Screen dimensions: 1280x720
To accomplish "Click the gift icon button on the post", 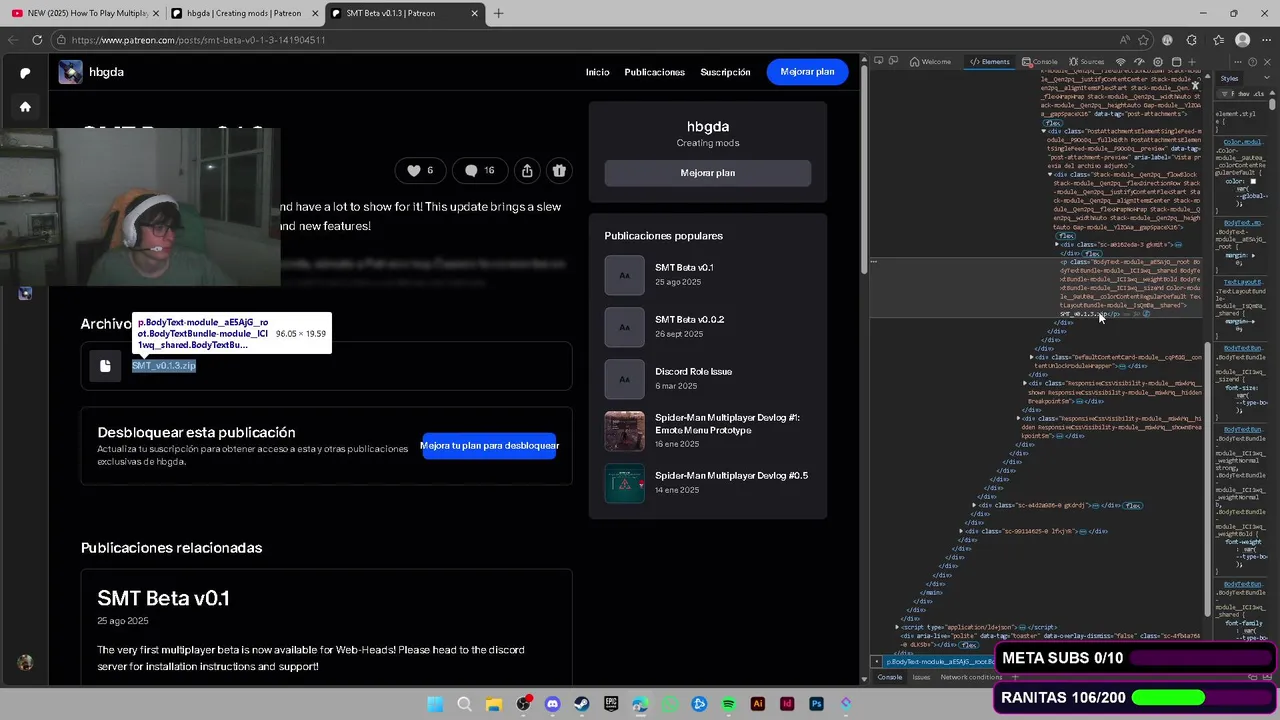I will coord(559,171).
